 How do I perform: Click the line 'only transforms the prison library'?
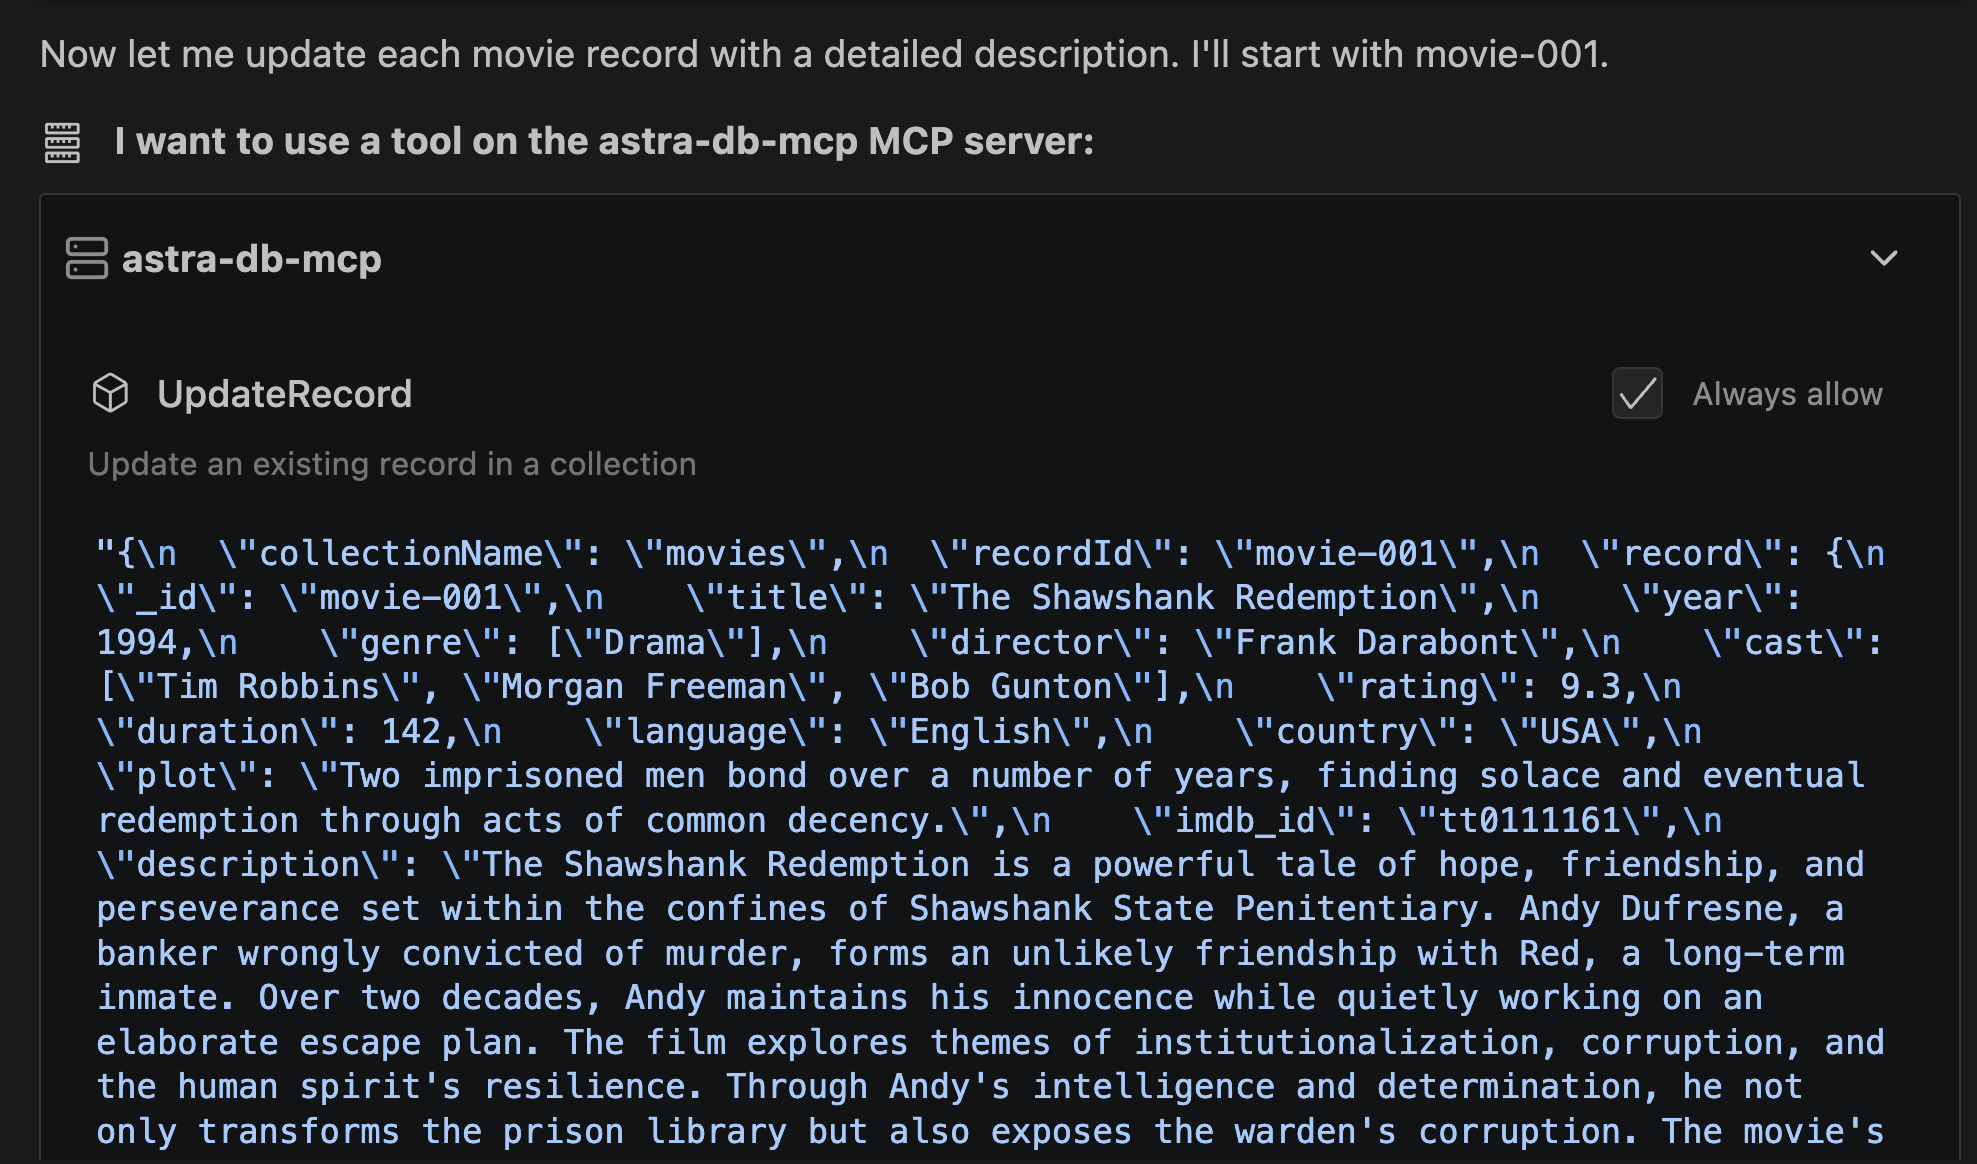coord(991,1131)
